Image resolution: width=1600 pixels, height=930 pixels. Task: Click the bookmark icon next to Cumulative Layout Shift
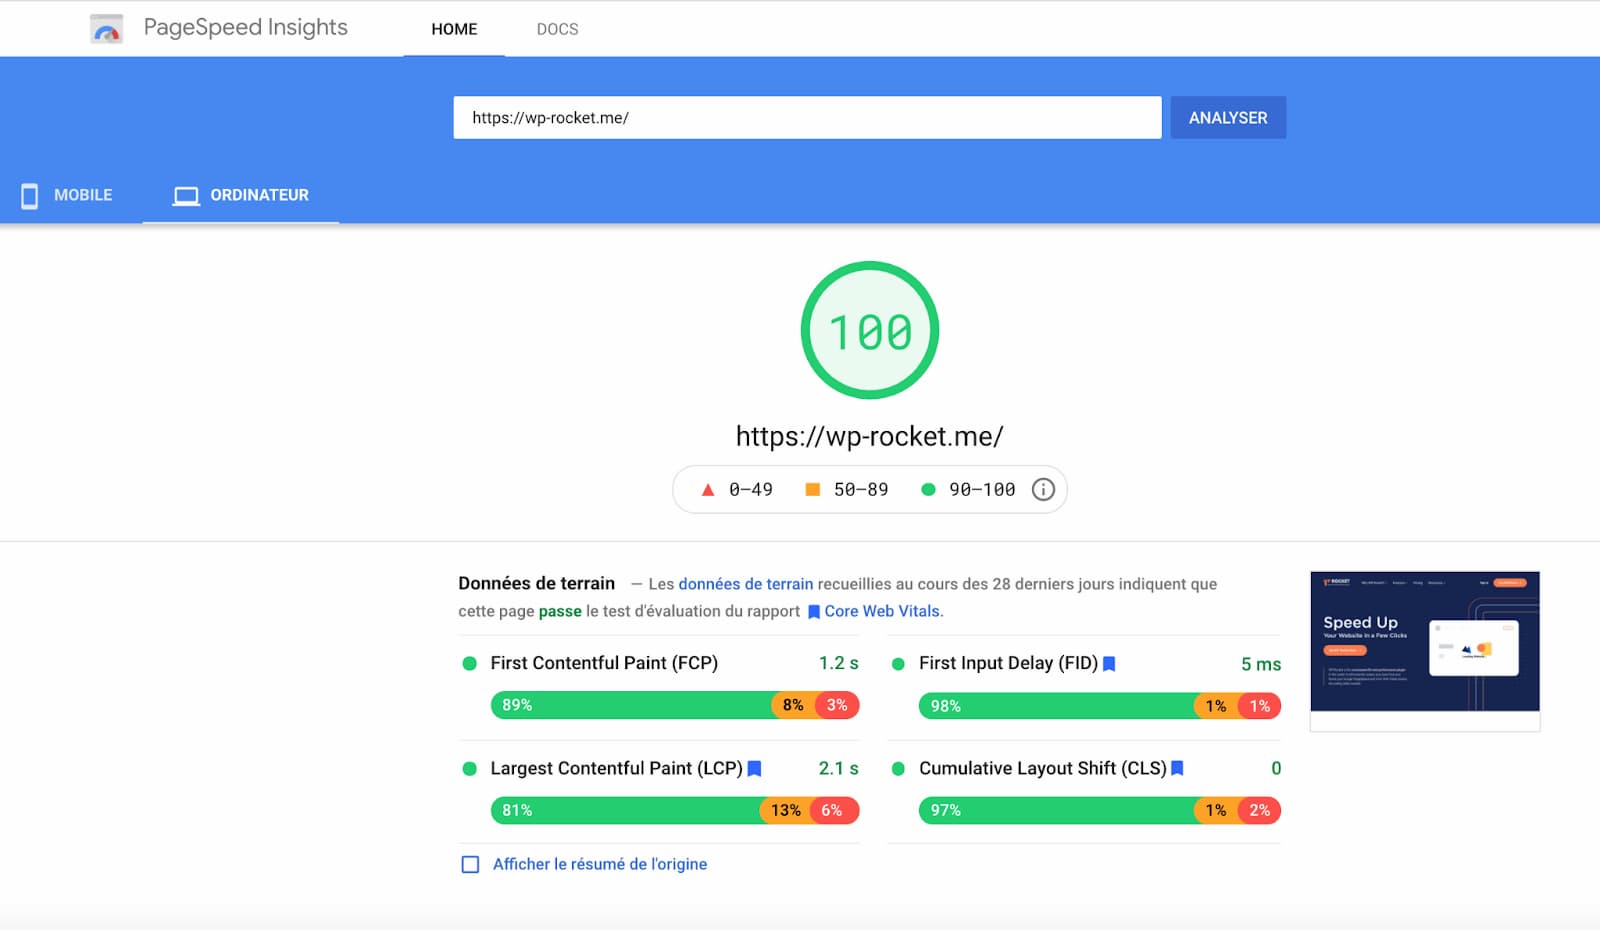(1177, 769)
